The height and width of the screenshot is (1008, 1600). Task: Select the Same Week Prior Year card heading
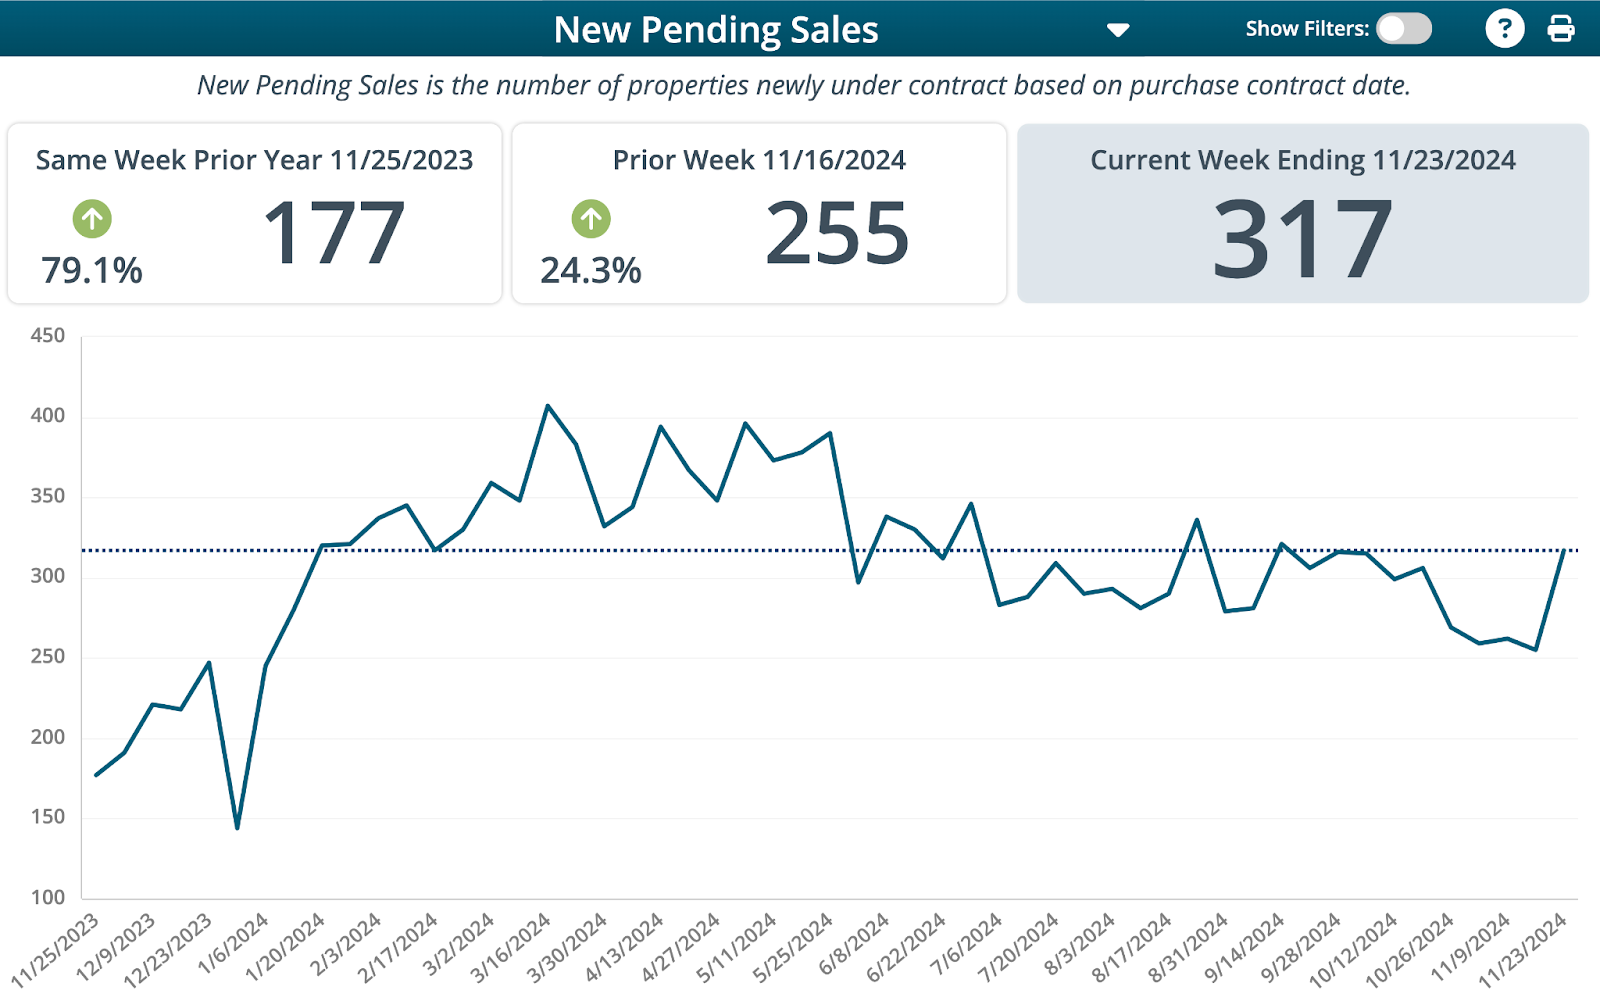point(254,160)
